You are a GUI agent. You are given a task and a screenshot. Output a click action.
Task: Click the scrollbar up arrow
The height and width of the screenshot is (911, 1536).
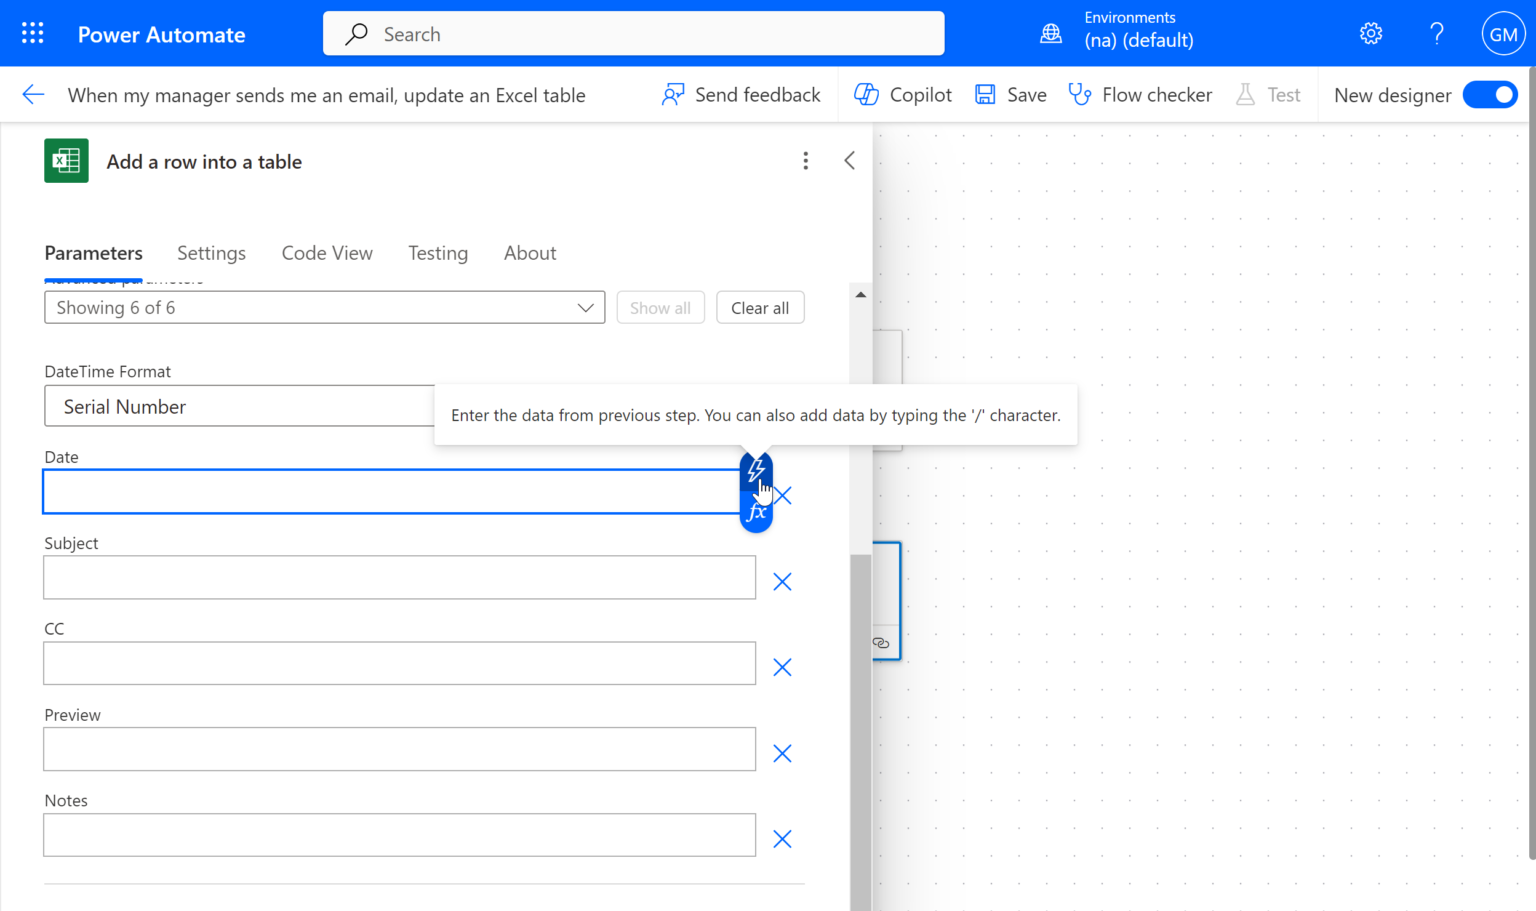(860, 295)
